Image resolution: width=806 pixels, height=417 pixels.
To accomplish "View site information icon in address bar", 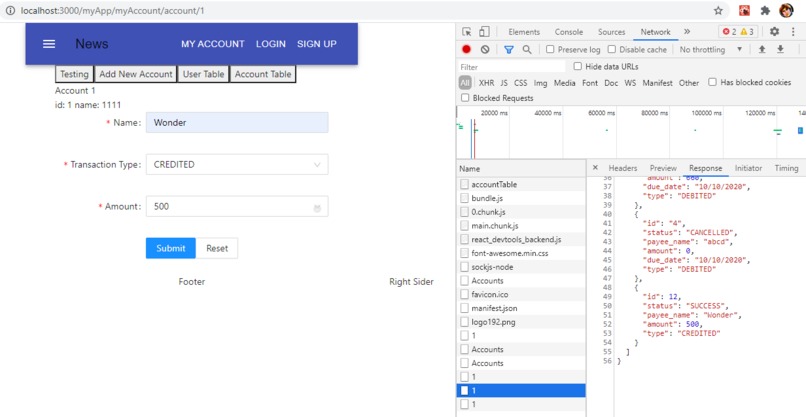I will tap(10, 10).
